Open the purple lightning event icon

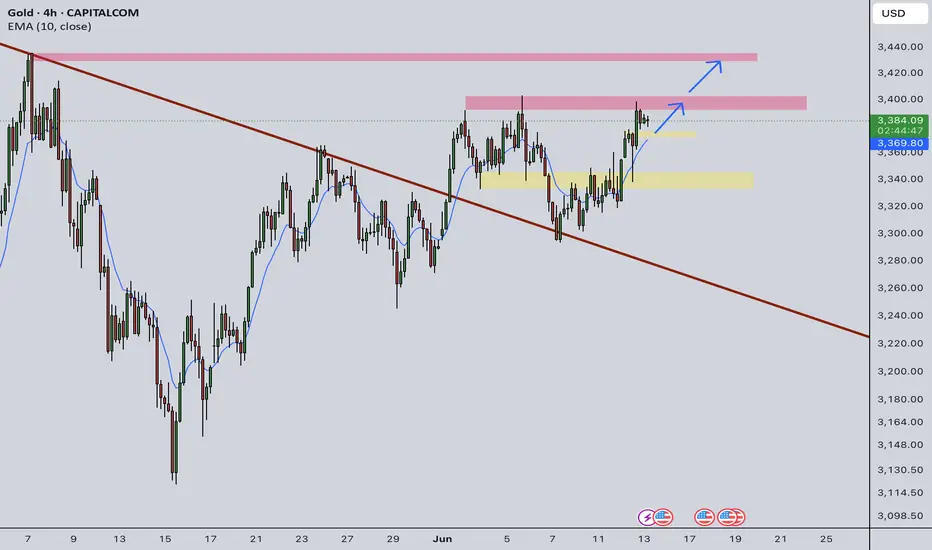tap(646, 517)
